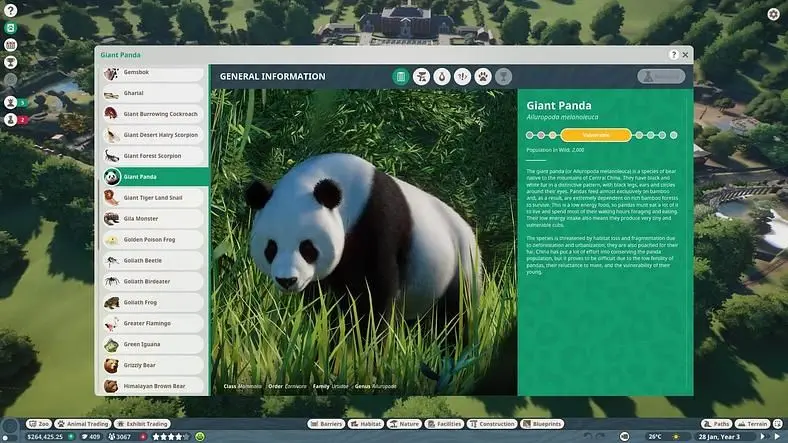This screenshot has width=788, height=443.
Task: Select Gharial in the animal list
Action: (153, 93)
